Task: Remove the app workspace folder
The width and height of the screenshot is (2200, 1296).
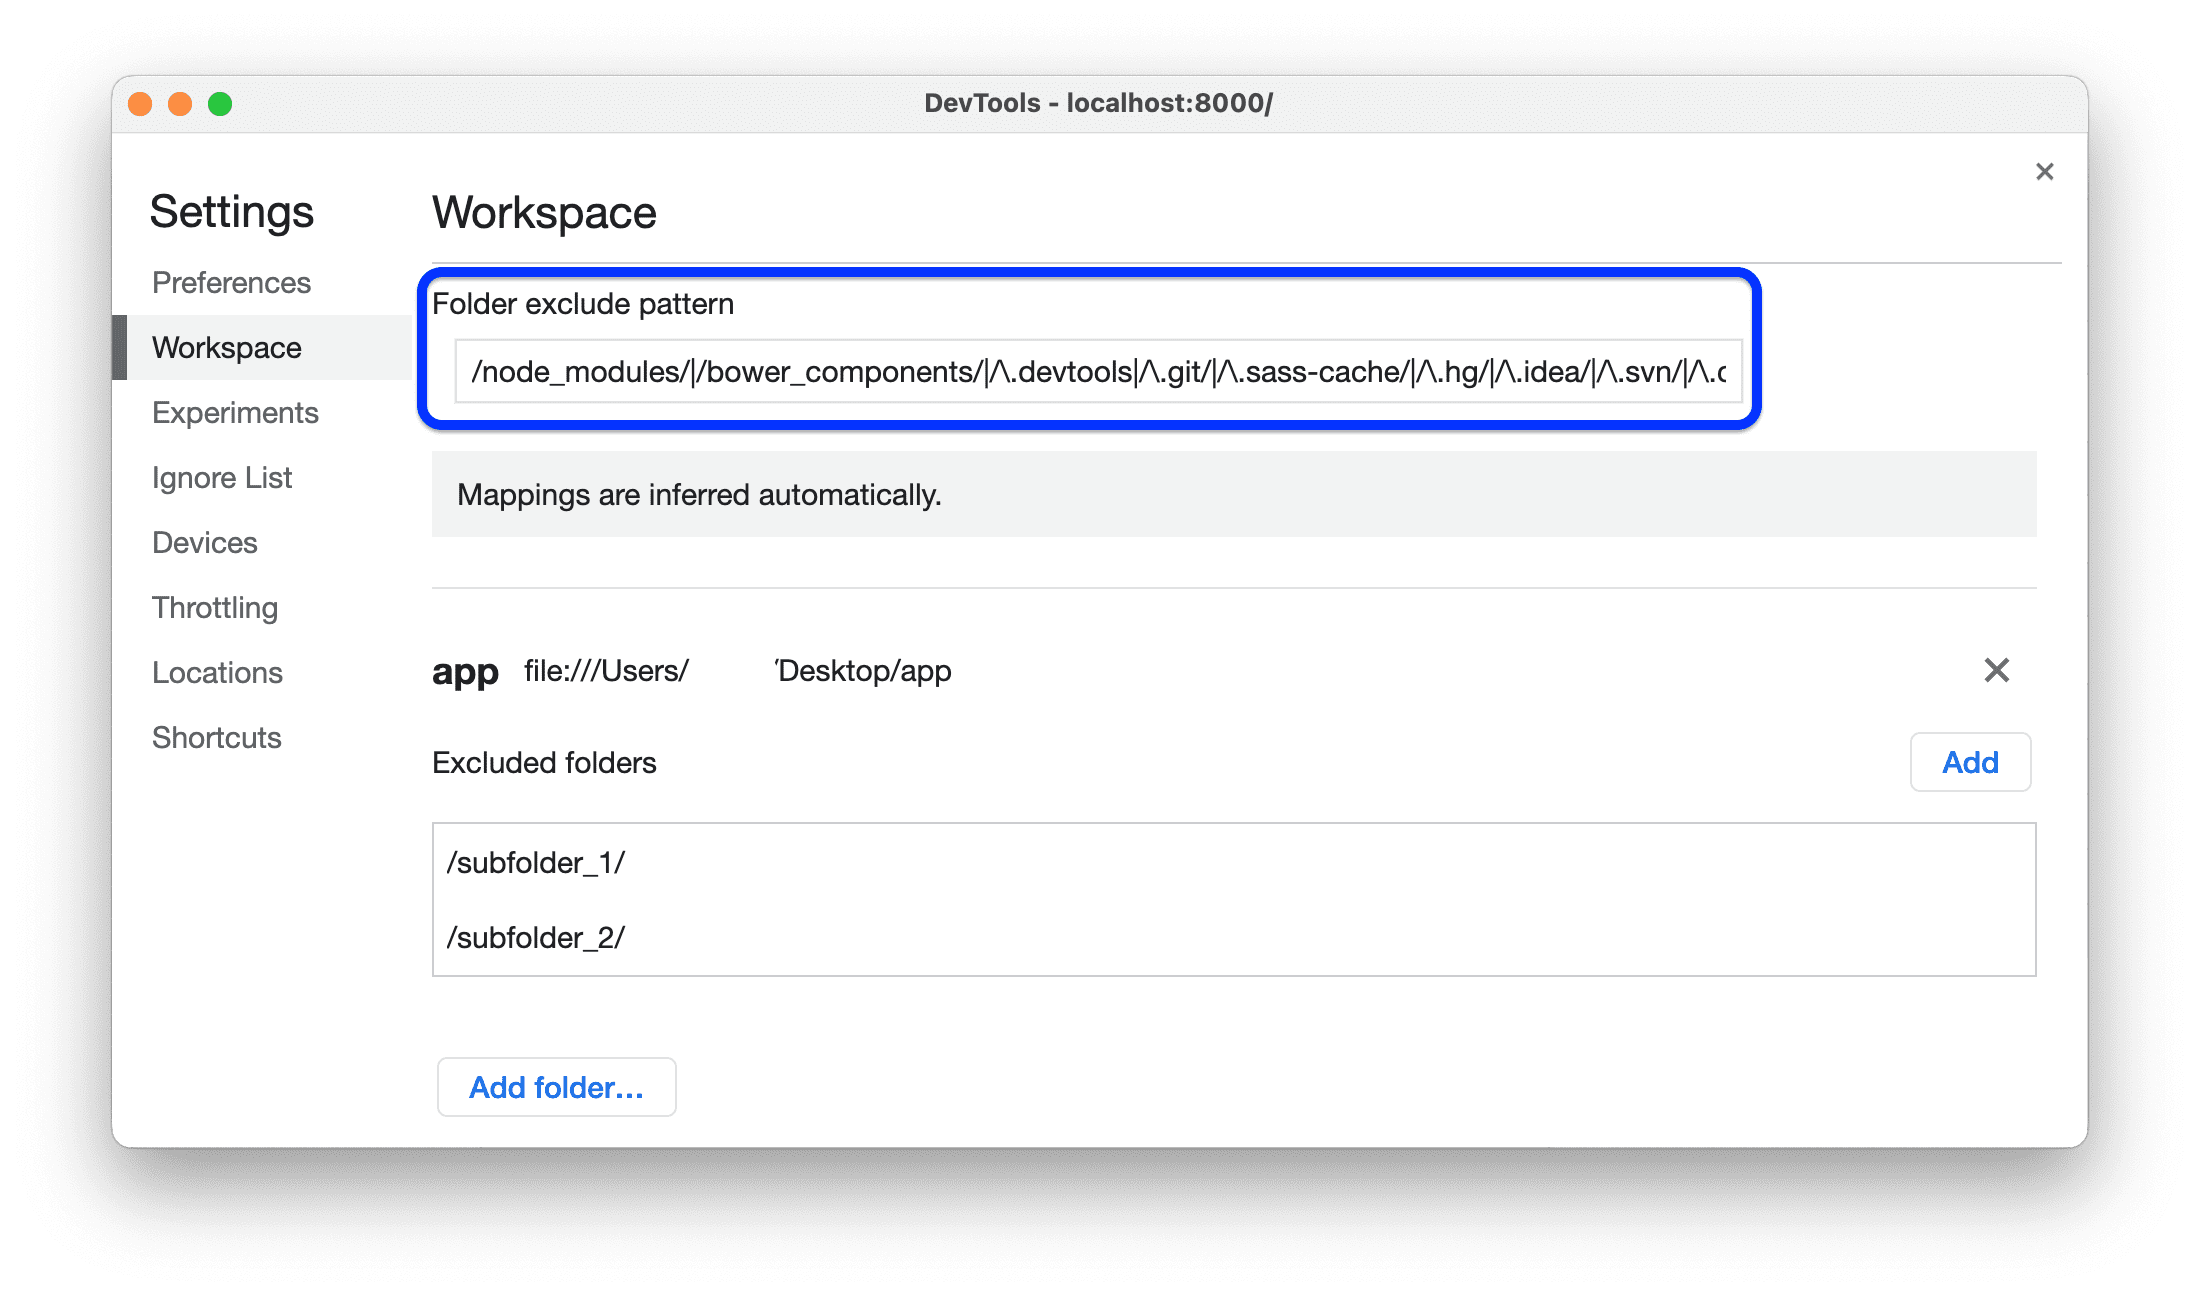Action: point(1995,670)
